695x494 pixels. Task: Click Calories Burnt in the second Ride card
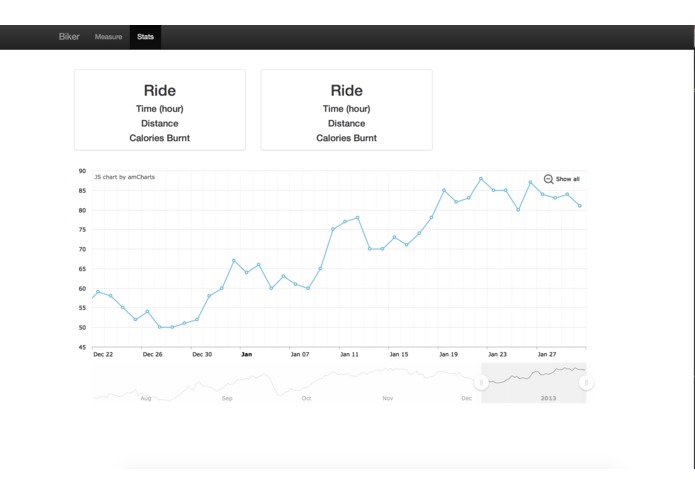347,138
